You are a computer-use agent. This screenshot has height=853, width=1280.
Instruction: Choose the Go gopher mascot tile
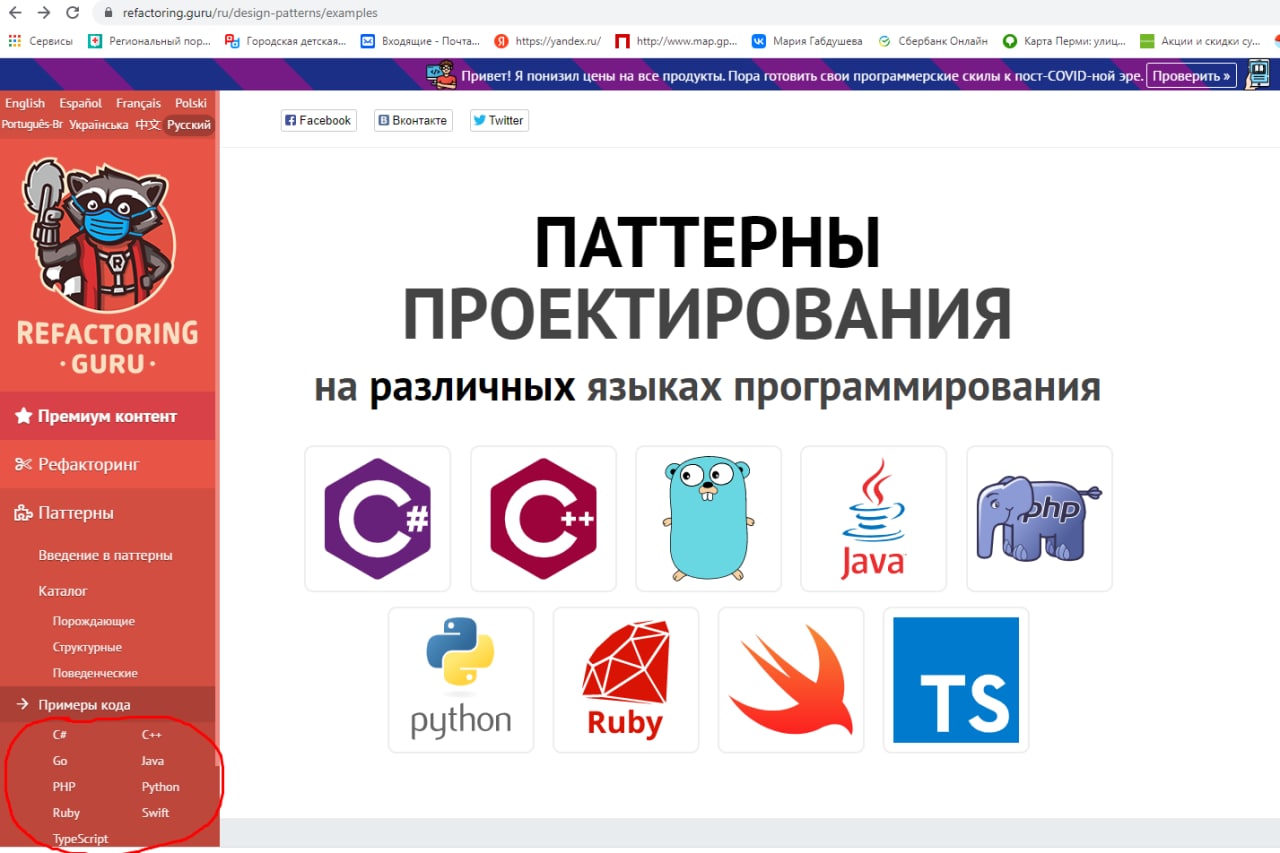coord(709,518)
